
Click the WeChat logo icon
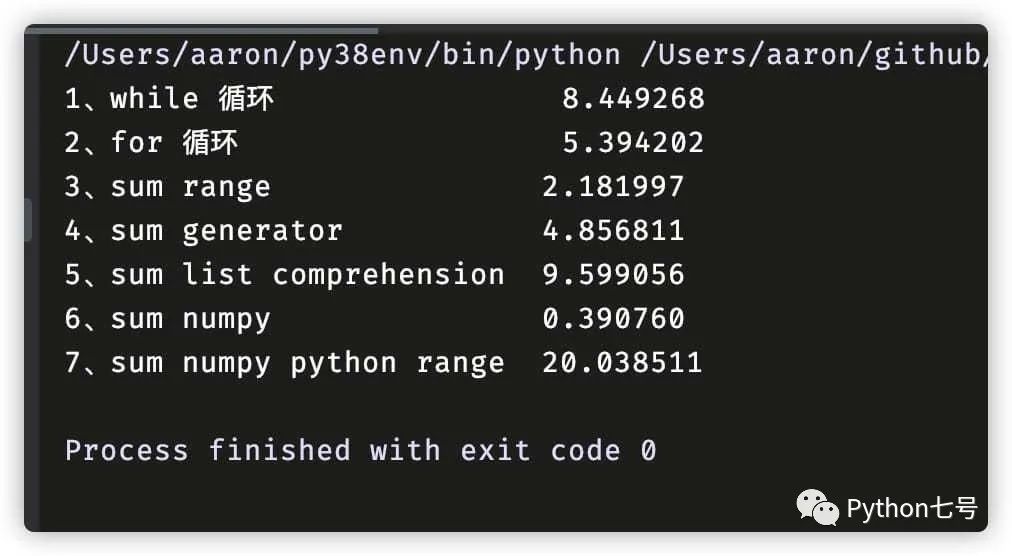click(x=817, y=508)
